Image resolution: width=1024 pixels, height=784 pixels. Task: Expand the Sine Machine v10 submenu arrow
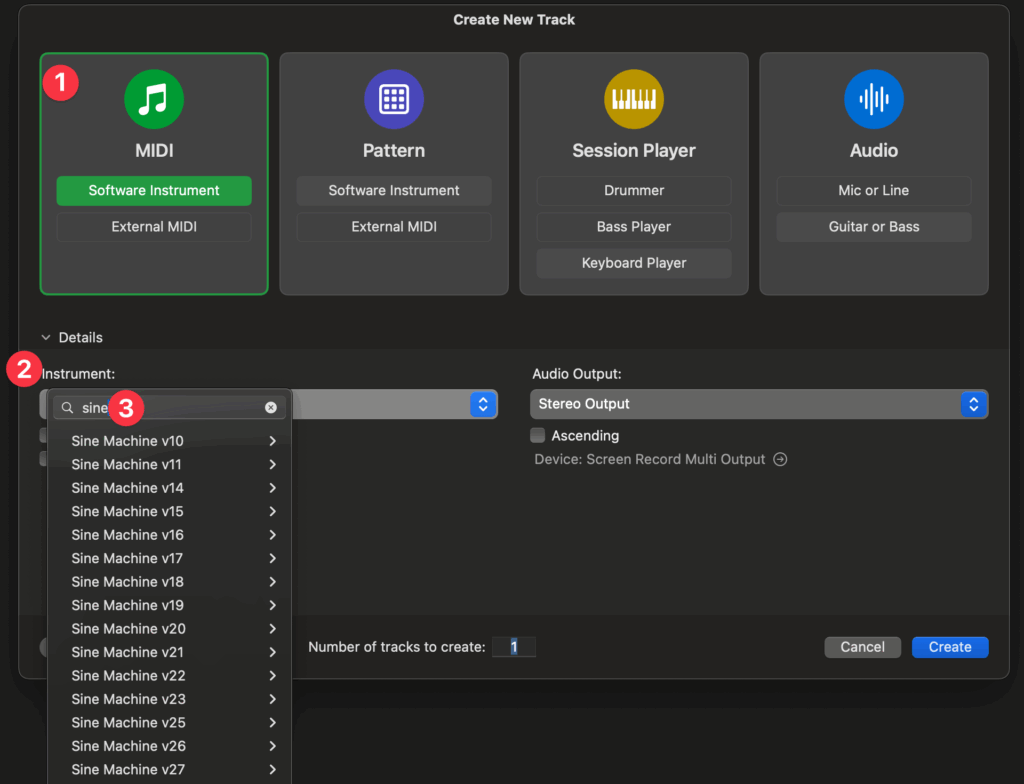[272, 441]
